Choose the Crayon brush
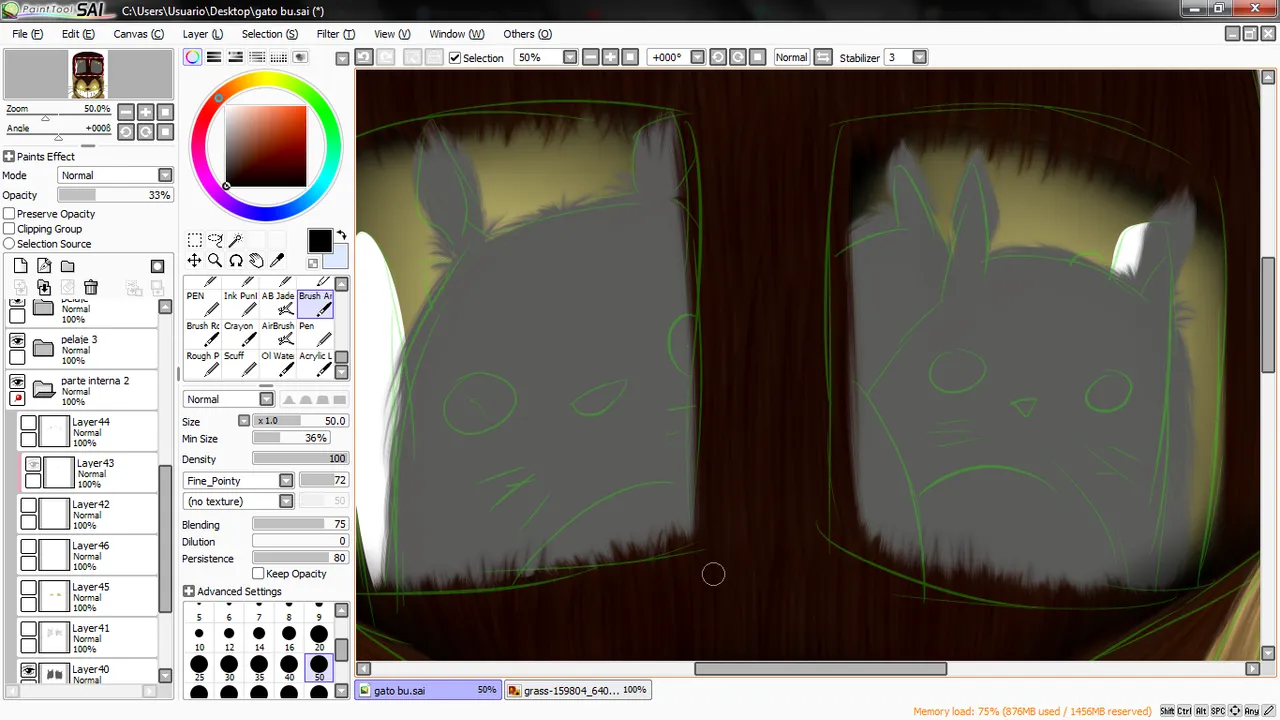The height and width of the screenshot is (720, 1280). point(241,333)
